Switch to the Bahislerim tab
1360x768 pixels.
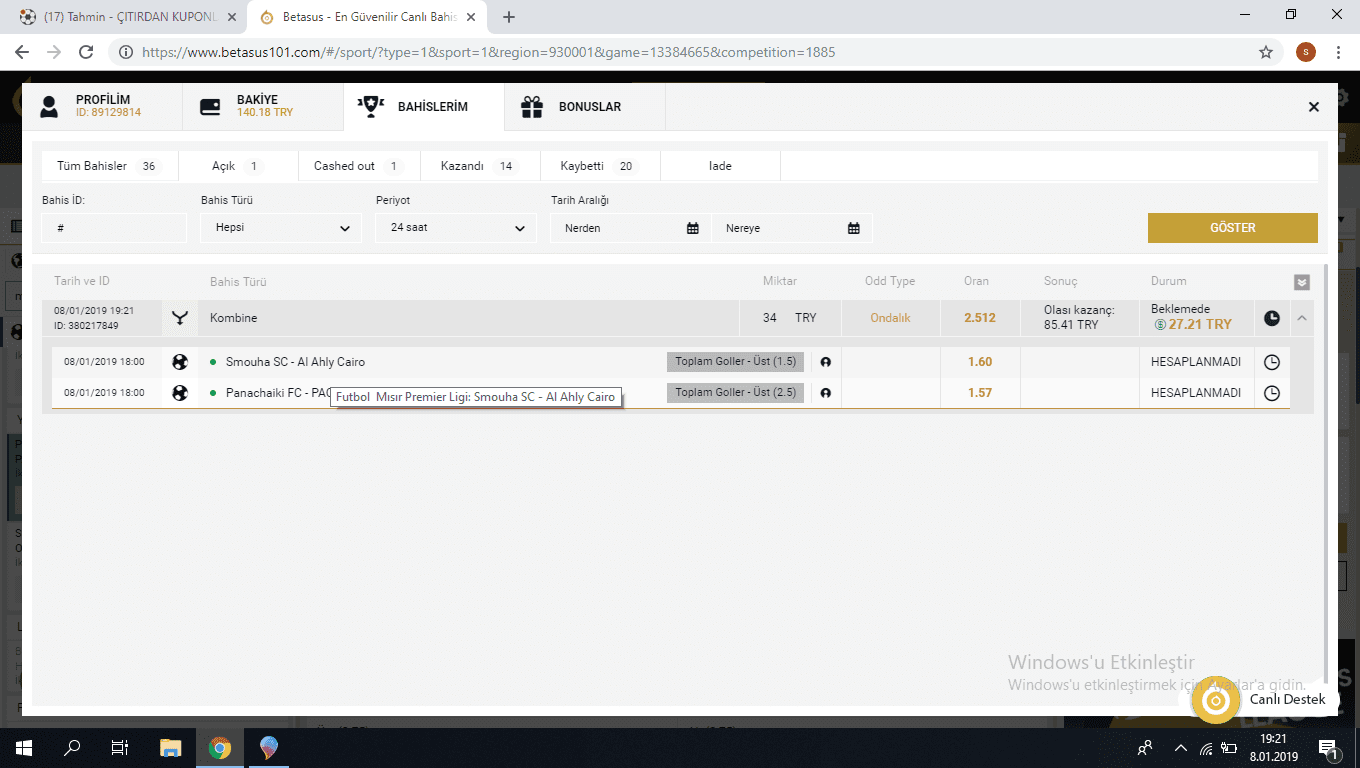[424, 107]
